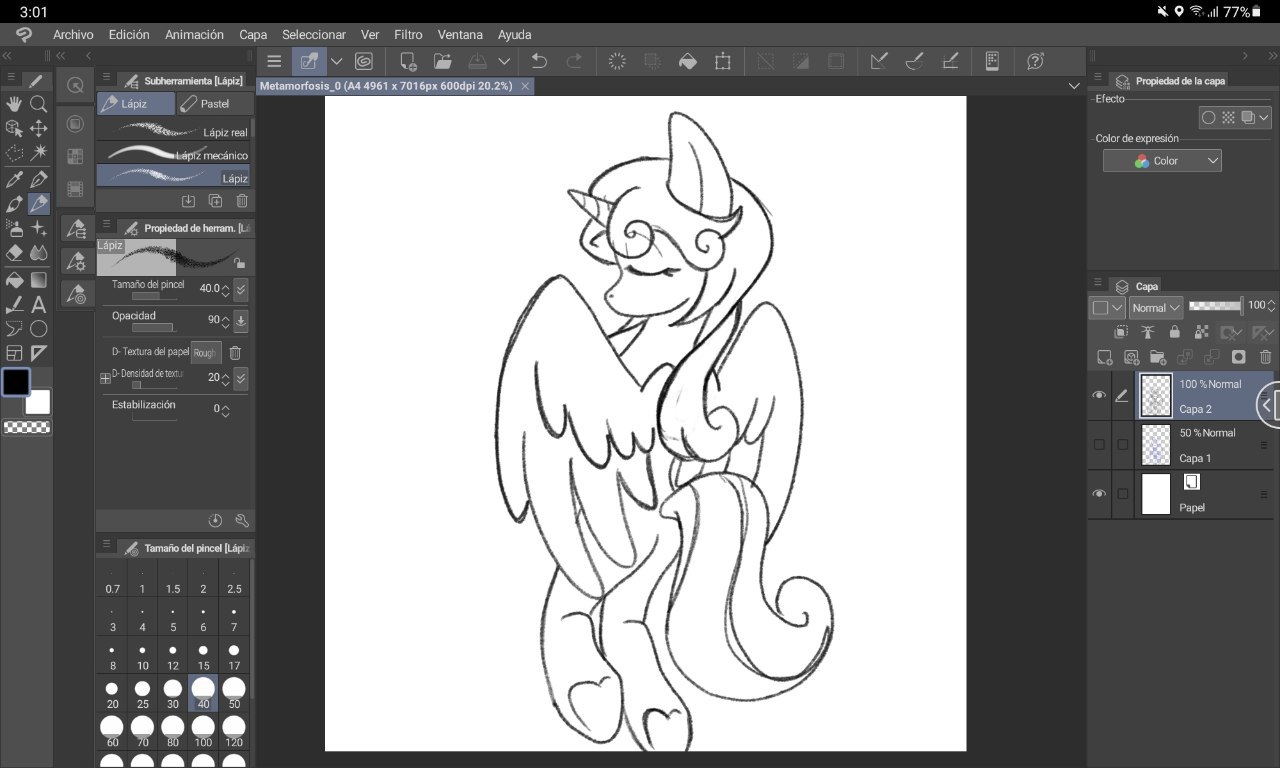Open the smartphone connection icon in command bar
Screen dimensions: 1280x768
tap(992, 61)
